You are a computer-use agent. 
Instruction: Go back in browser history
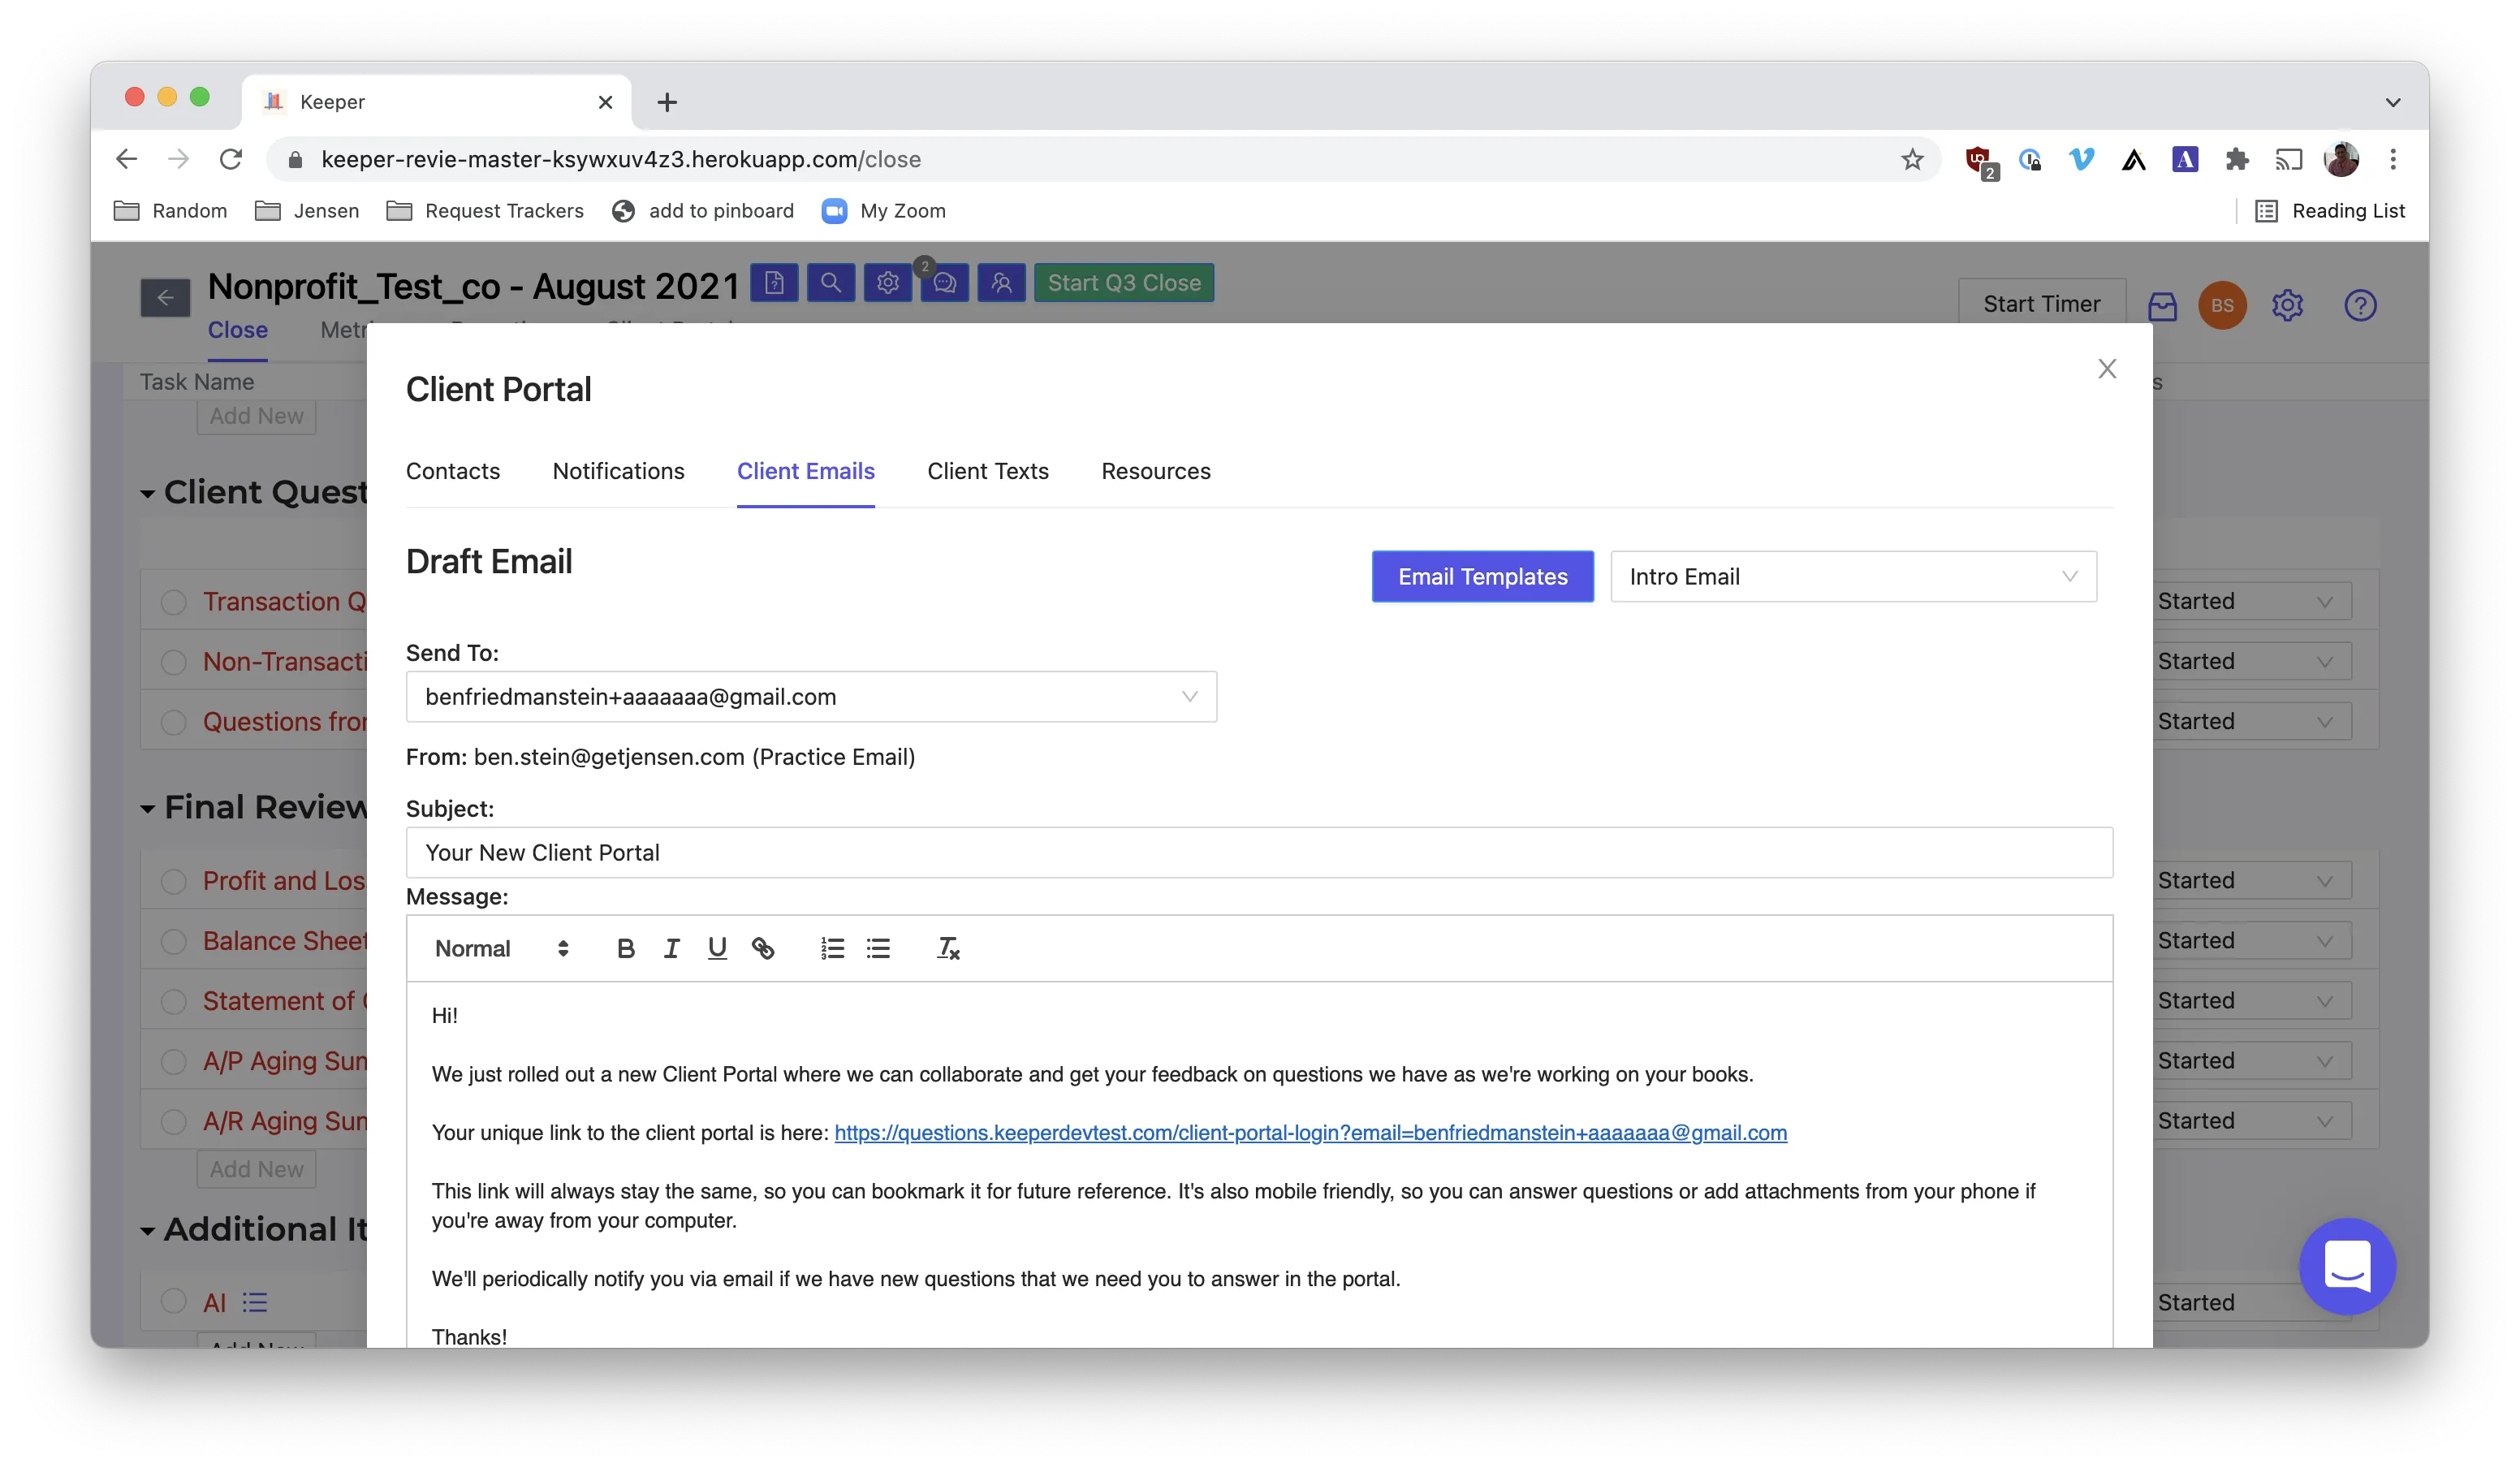click(x=127, y=159)
